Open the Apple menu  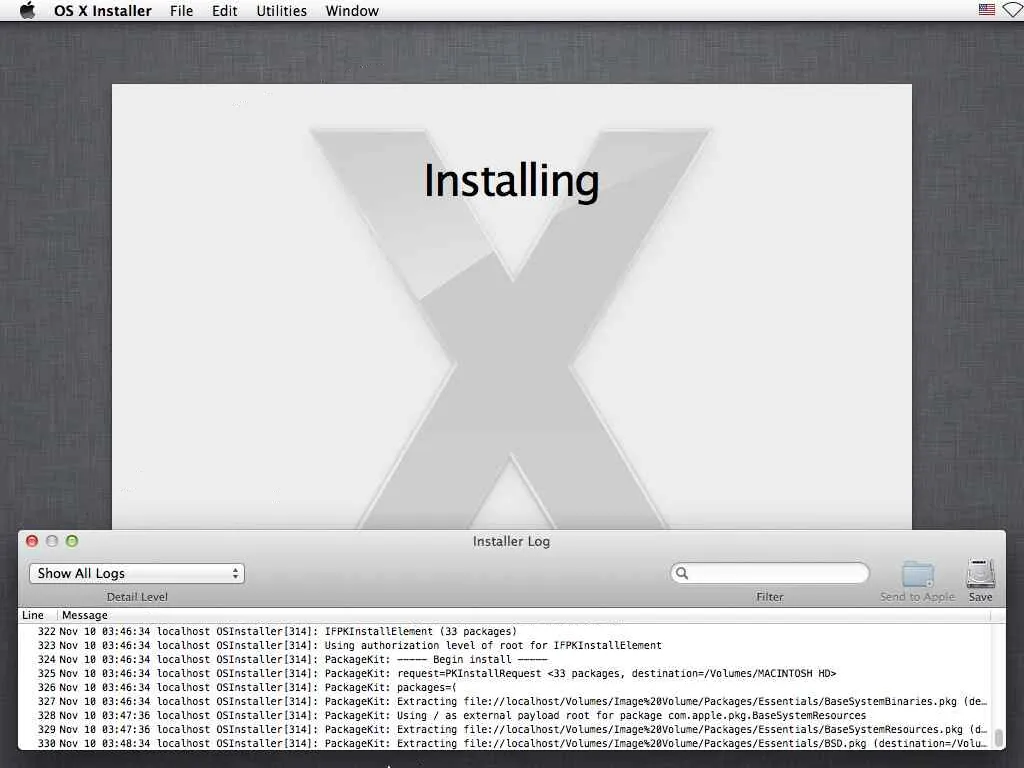tap(27, 10)
